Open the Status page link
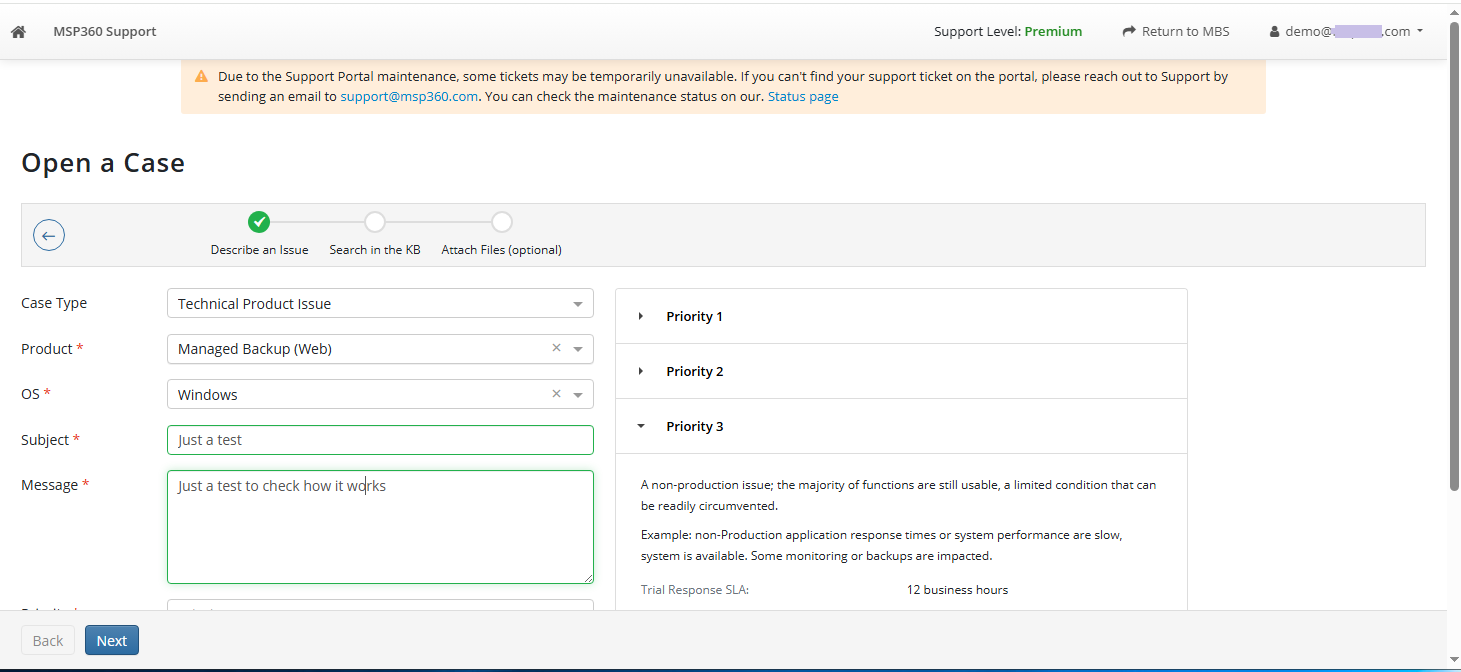 click(x=803, y=97)
